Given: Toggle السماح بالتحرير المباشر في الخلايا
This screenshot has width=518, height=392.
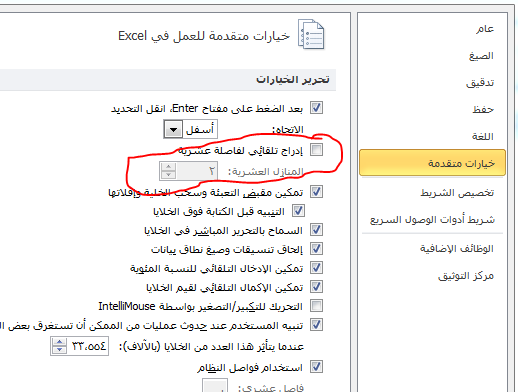Looking at the screenshot, I should pos(316,230).
